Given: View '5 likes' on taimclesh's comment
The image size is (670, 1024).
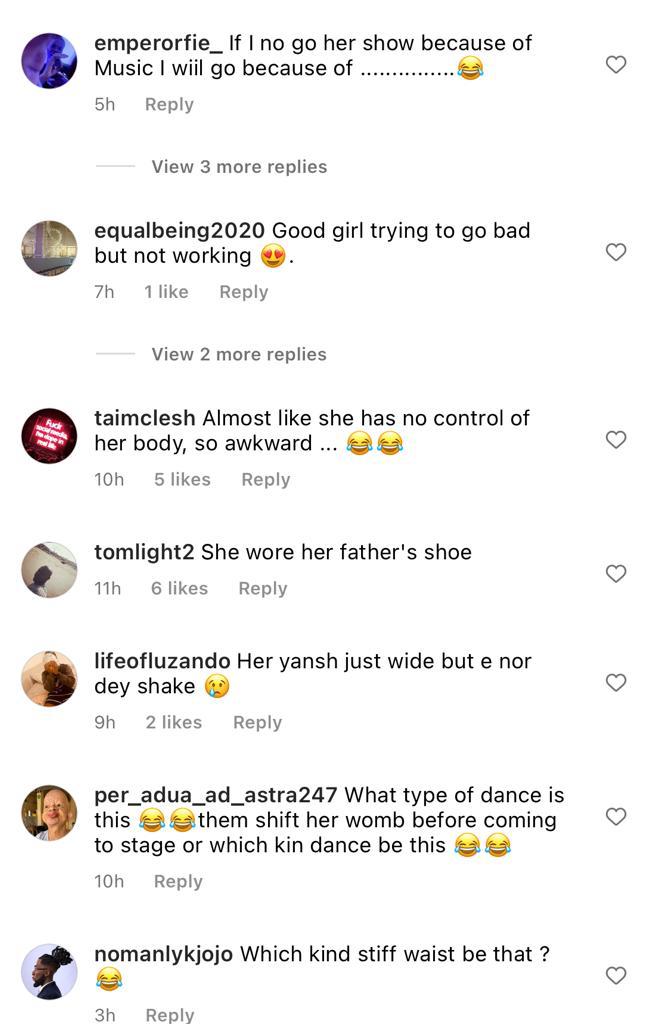Looking at the screenshot, I should 182,479.
